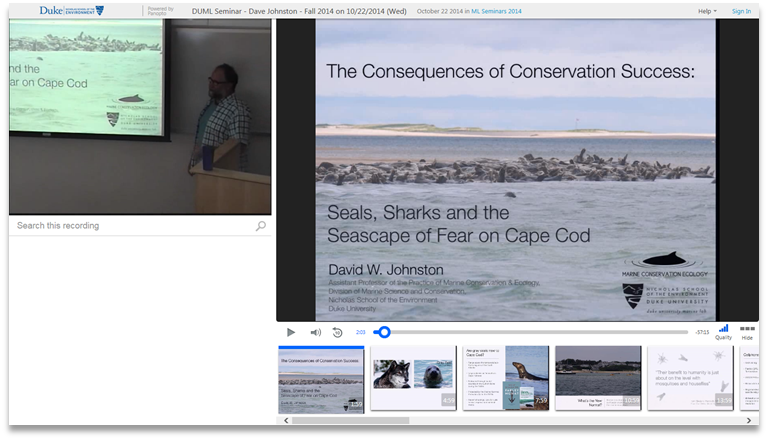This screenshot has width=768, height=440.
Task: Select the title slide thumbnail
Action: click(321, 380)
